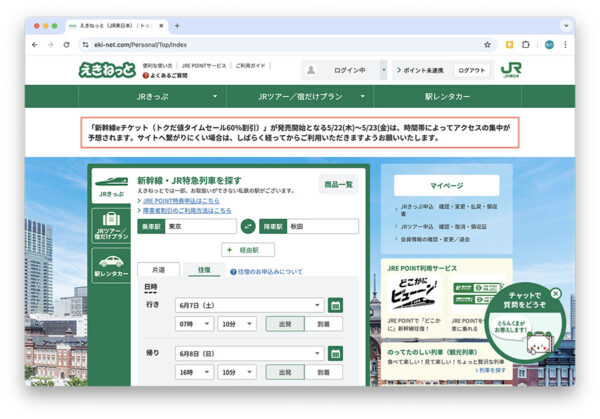Screen dimensions: 600x419
Task: Click the browser back arrow
Action: tap(35, 45)
